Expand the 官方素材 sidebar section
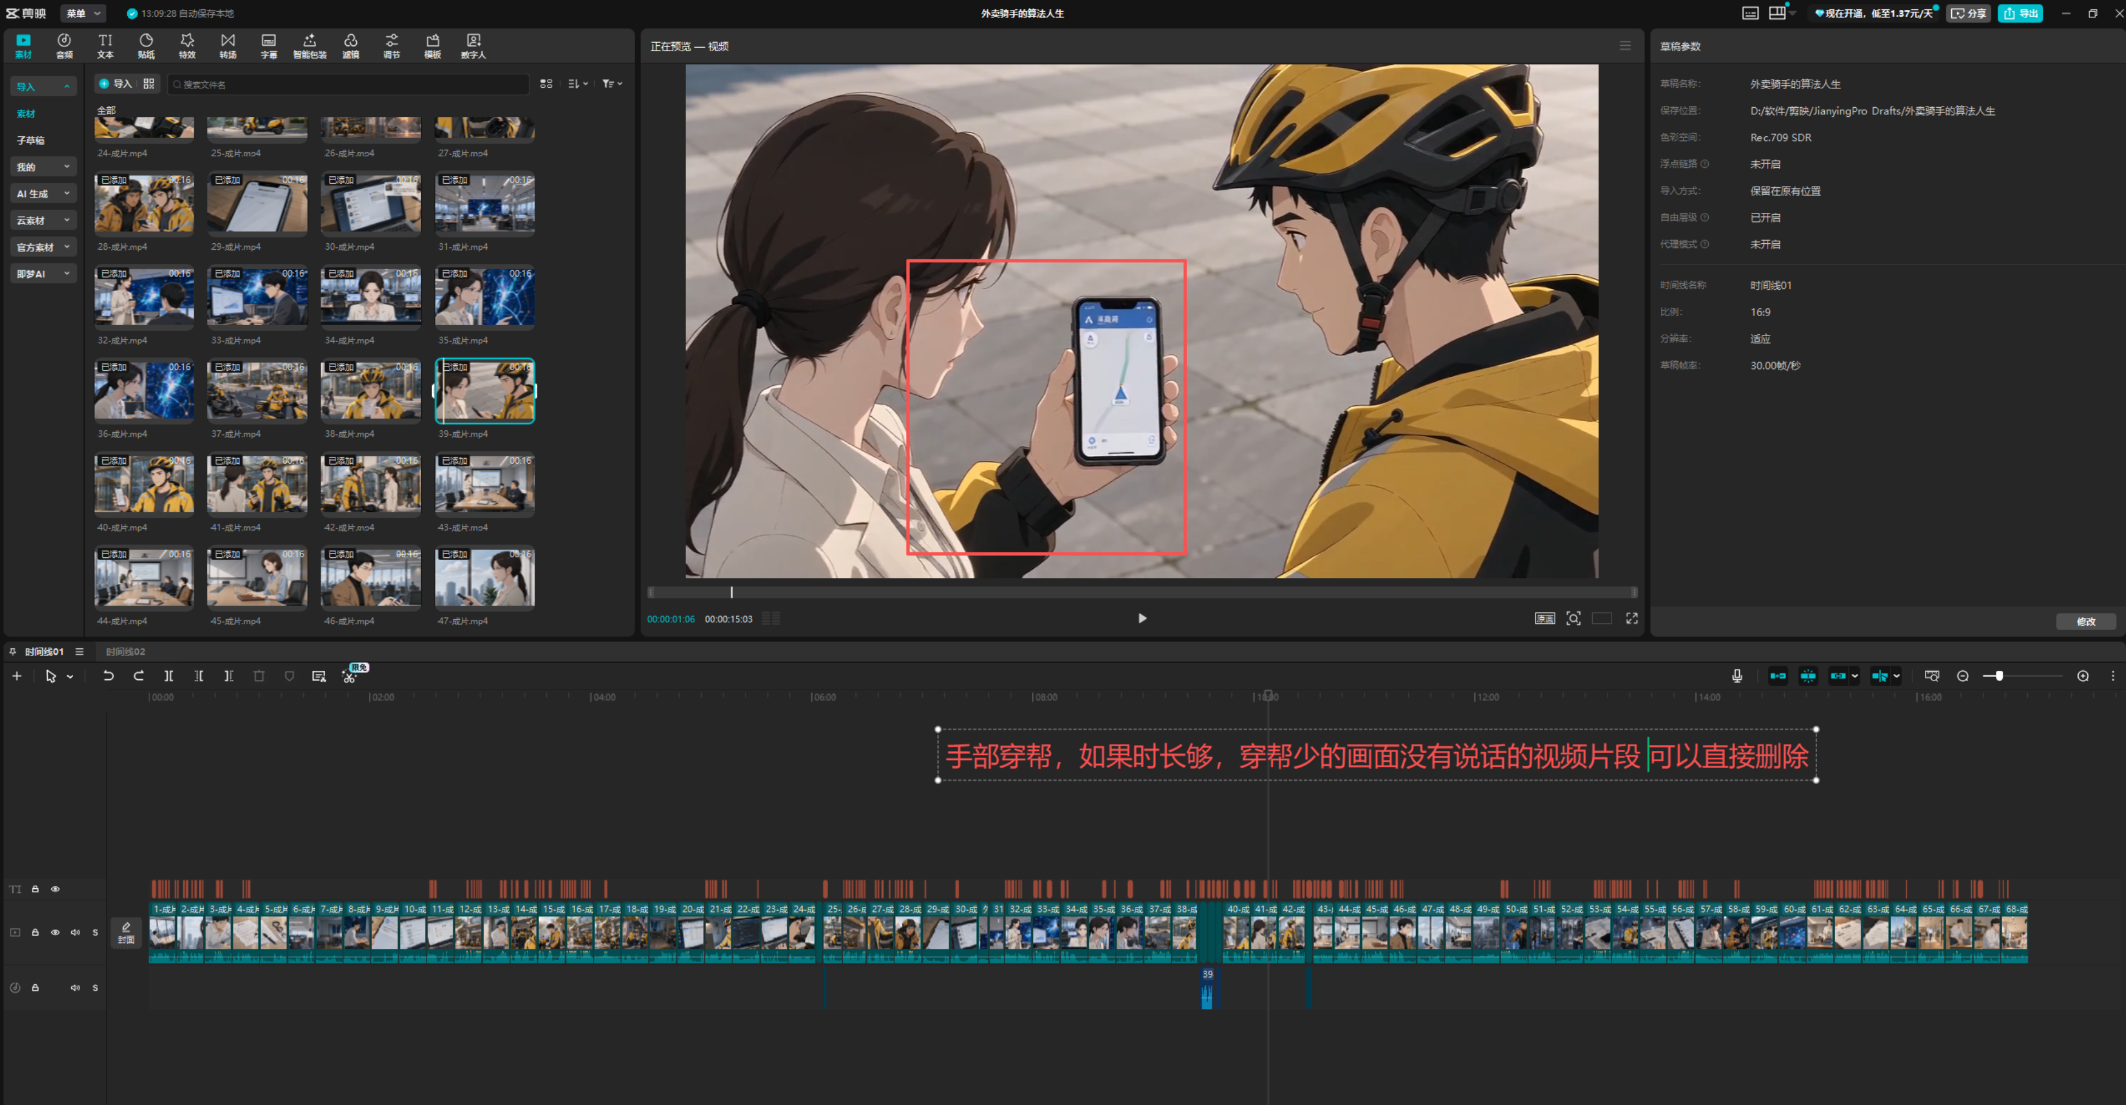The height and width of the screenshot is (1105, 2126). [43, 247]
